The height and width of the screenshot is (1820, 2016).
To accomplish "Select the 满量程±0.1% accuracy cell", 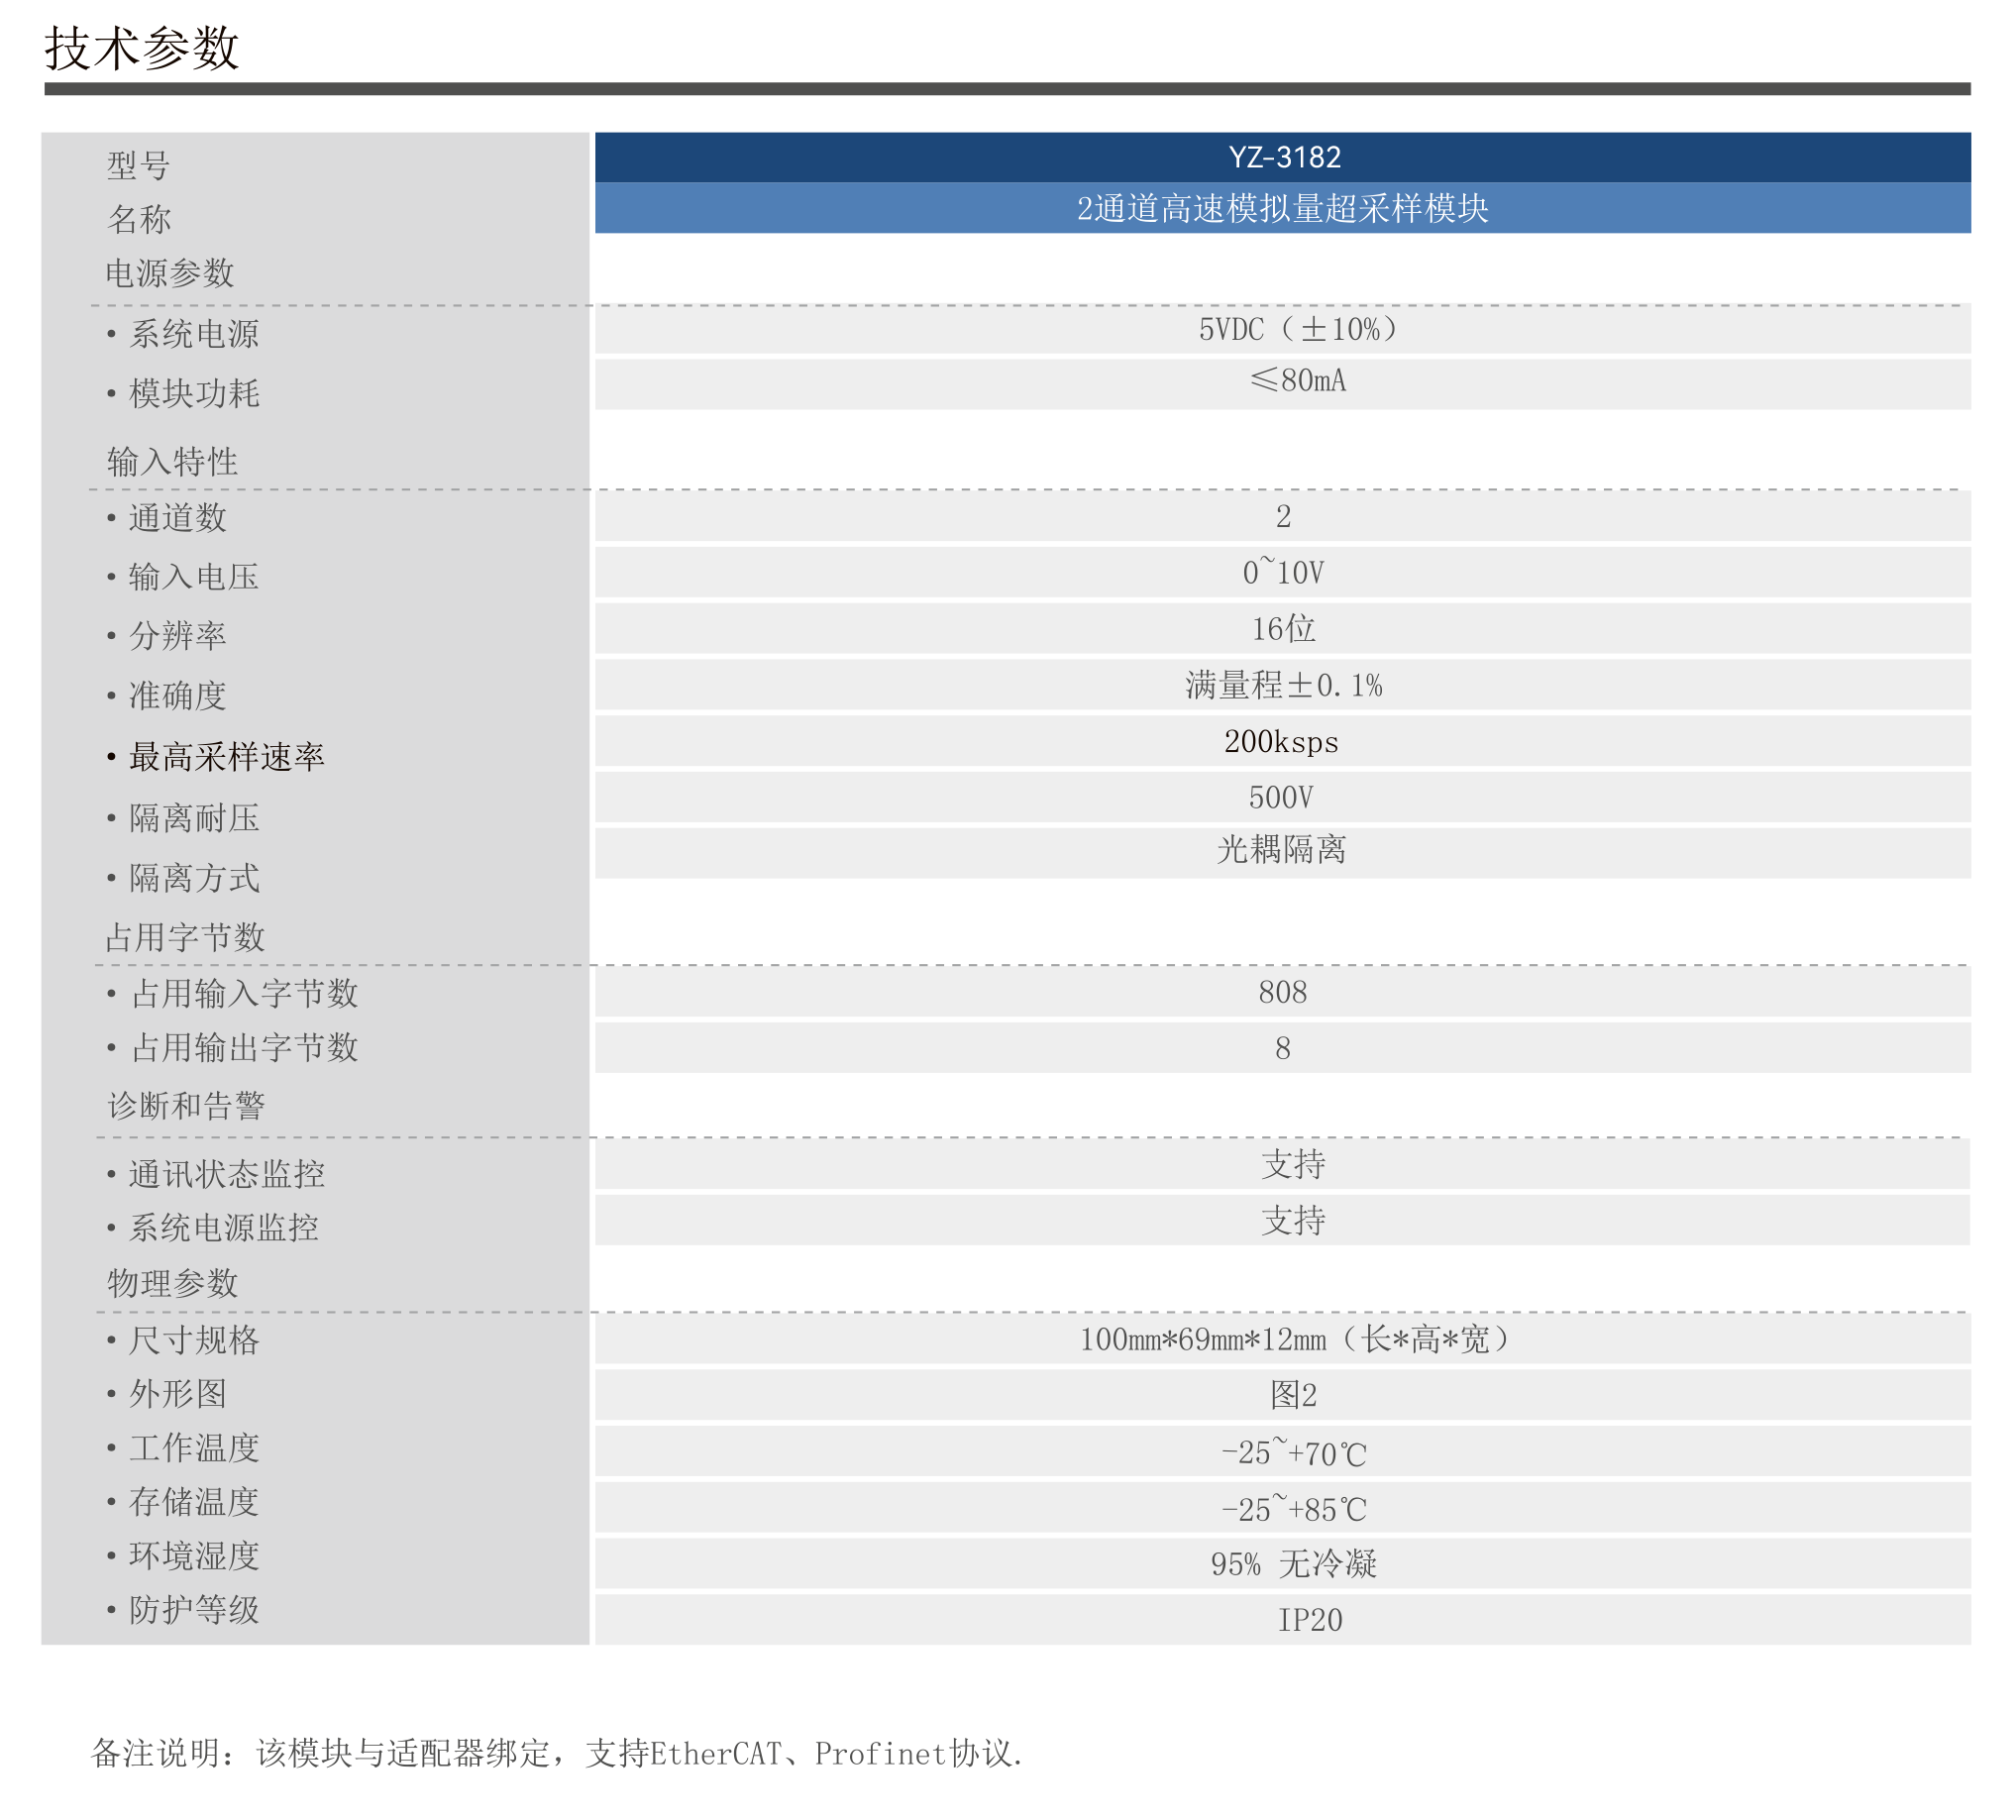I will (1283, 686).
